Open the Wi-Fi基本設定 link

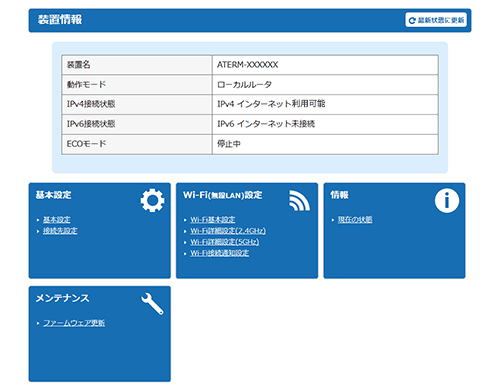pos(213,220)
